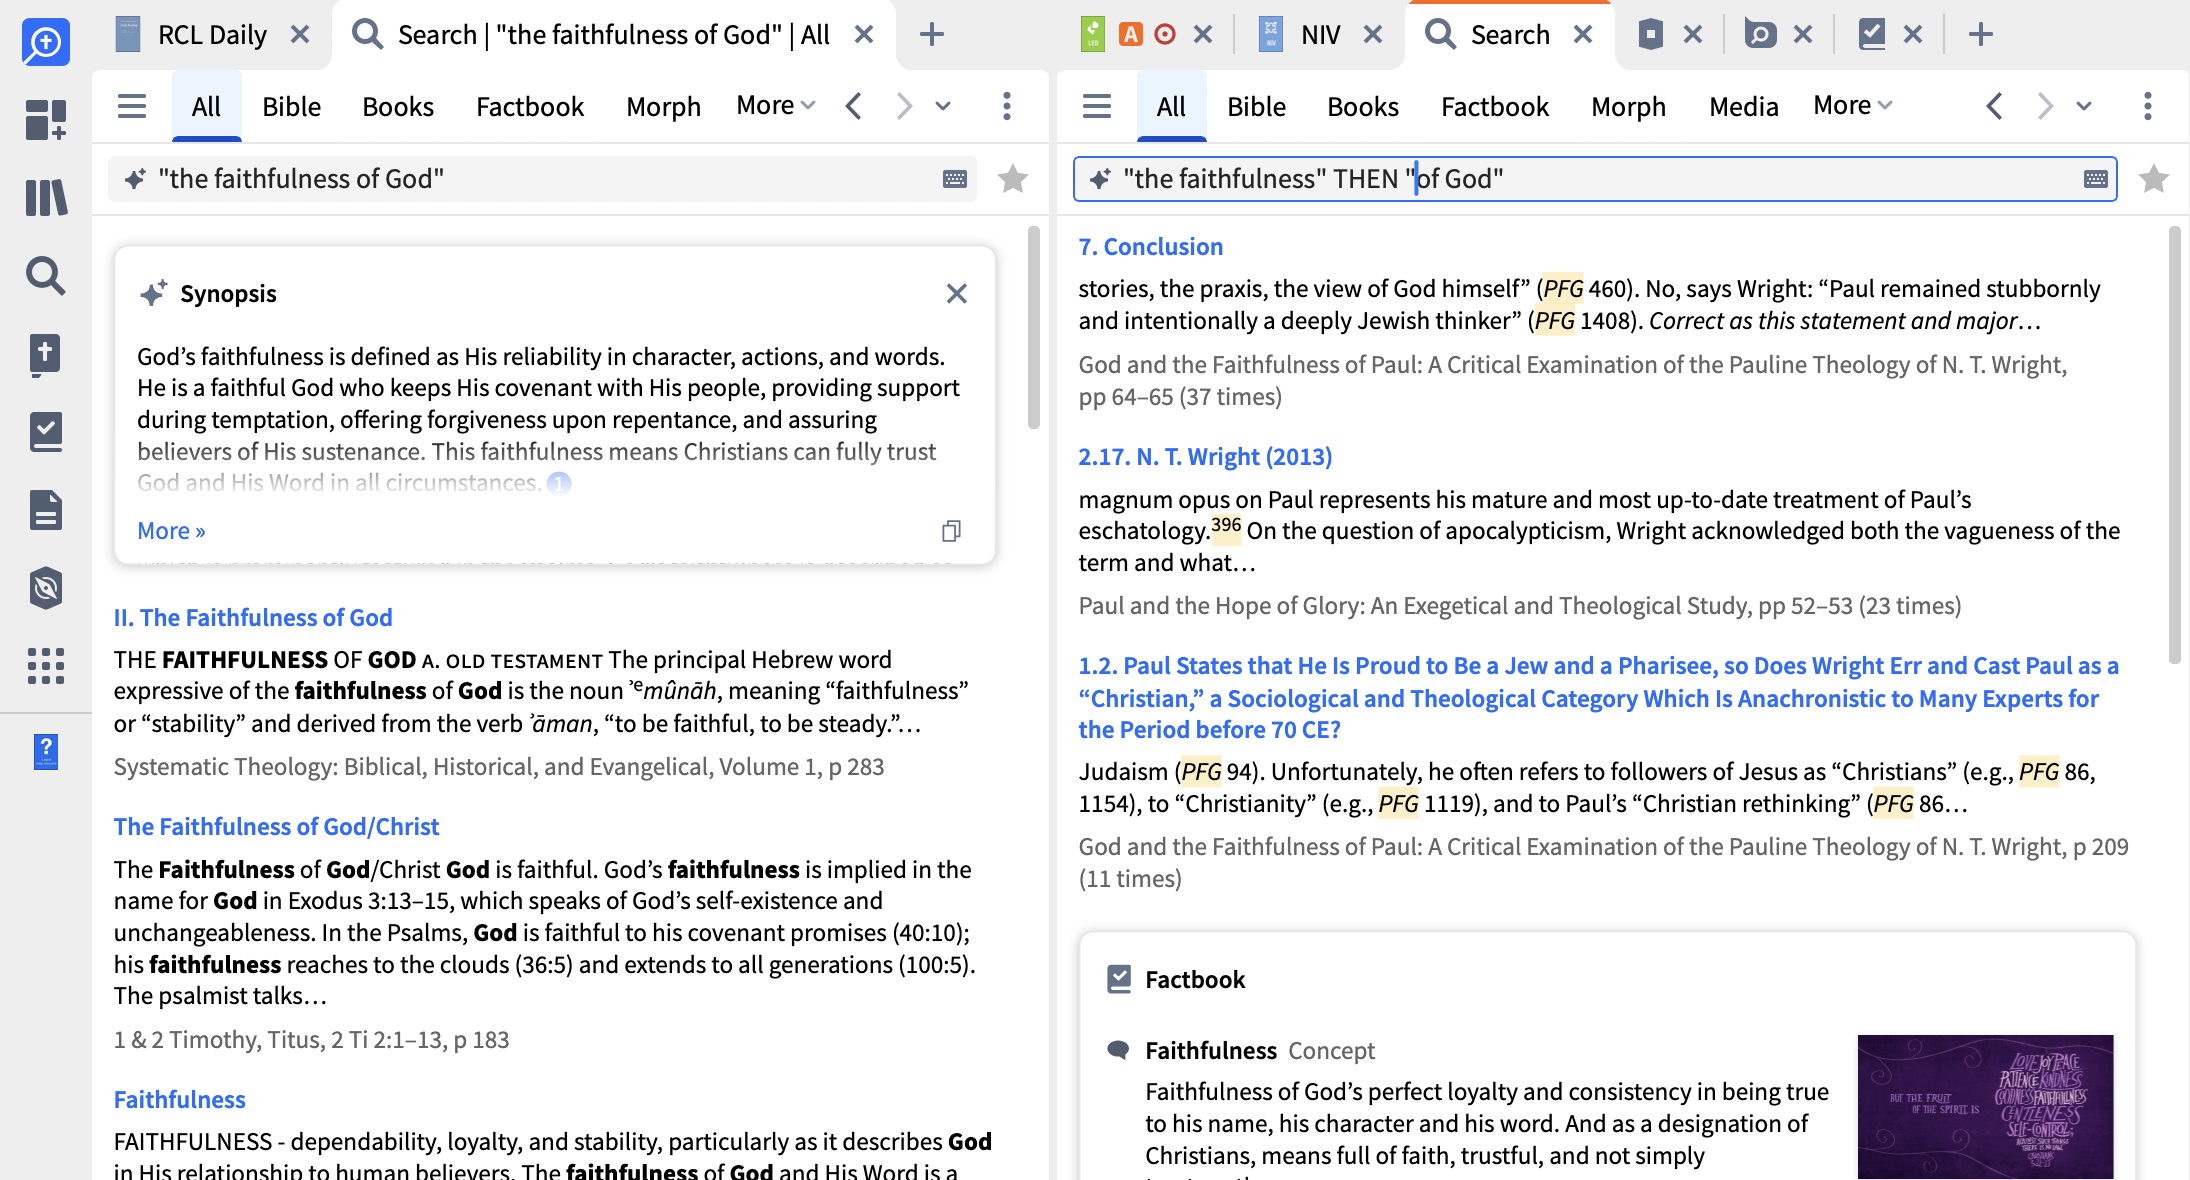The width and height of the screenshot is (2190, 1180).
Task: Open the Documents sidebar icon
Action: point(46,510)
